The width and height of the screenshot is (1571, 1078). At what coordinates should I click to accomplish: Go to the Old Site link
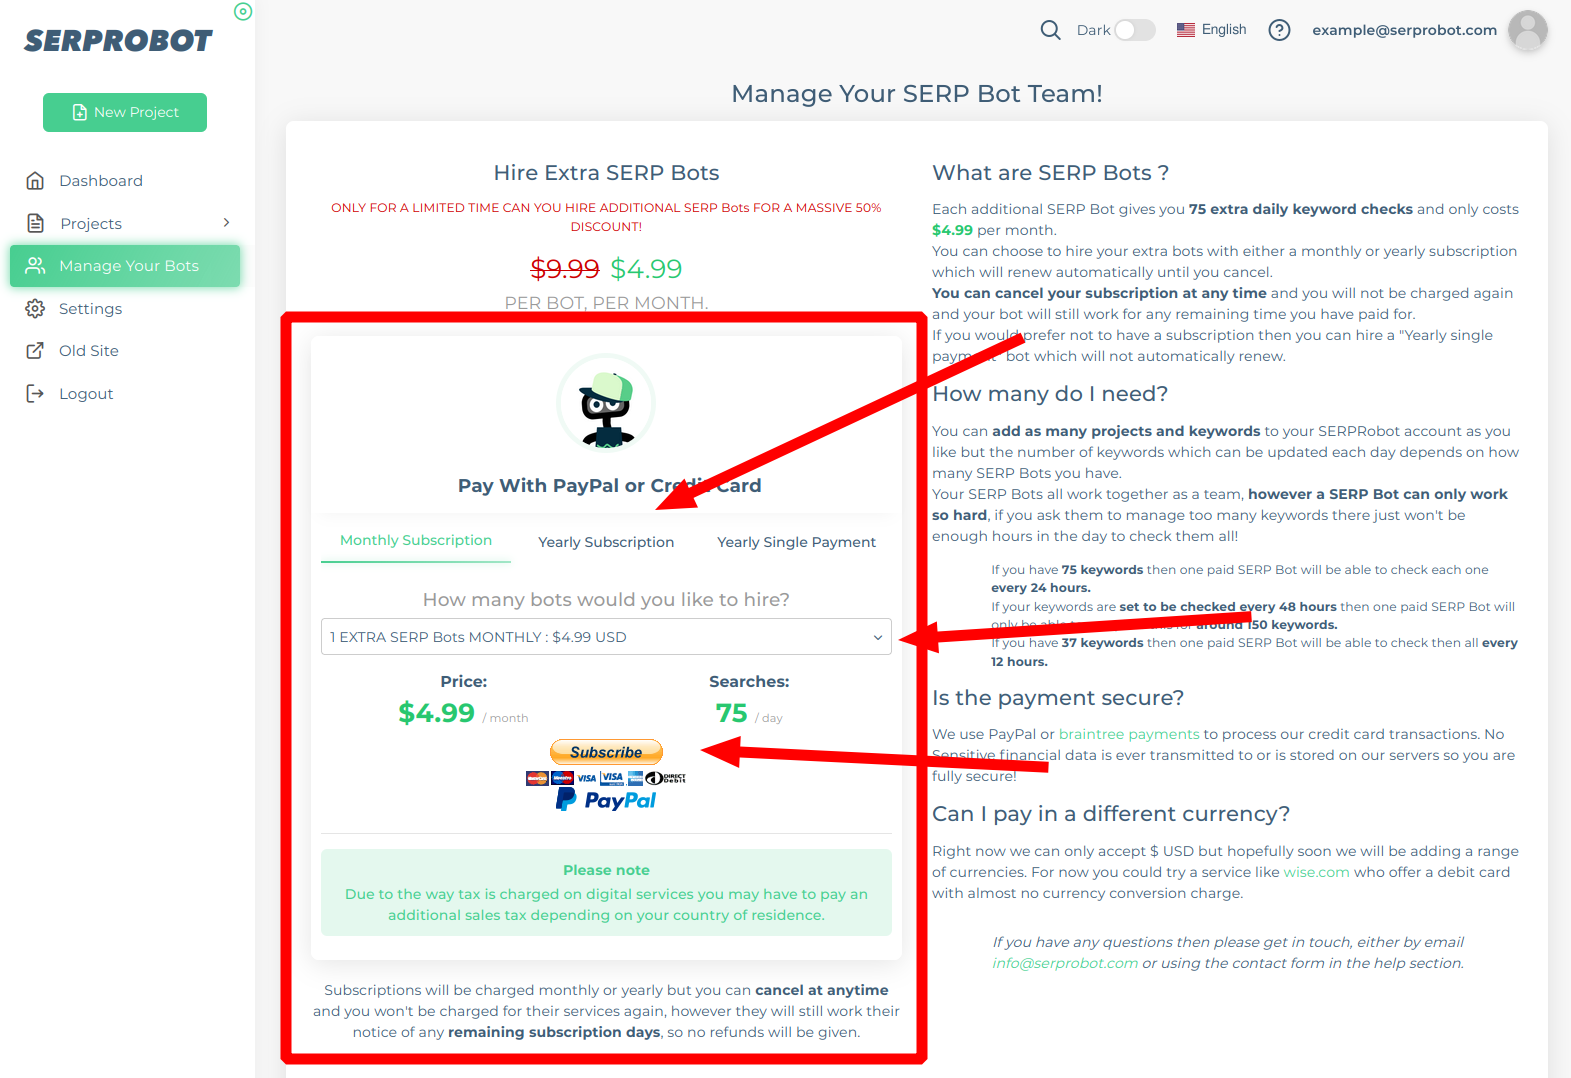pyautogui.click(x=89, y=351)
